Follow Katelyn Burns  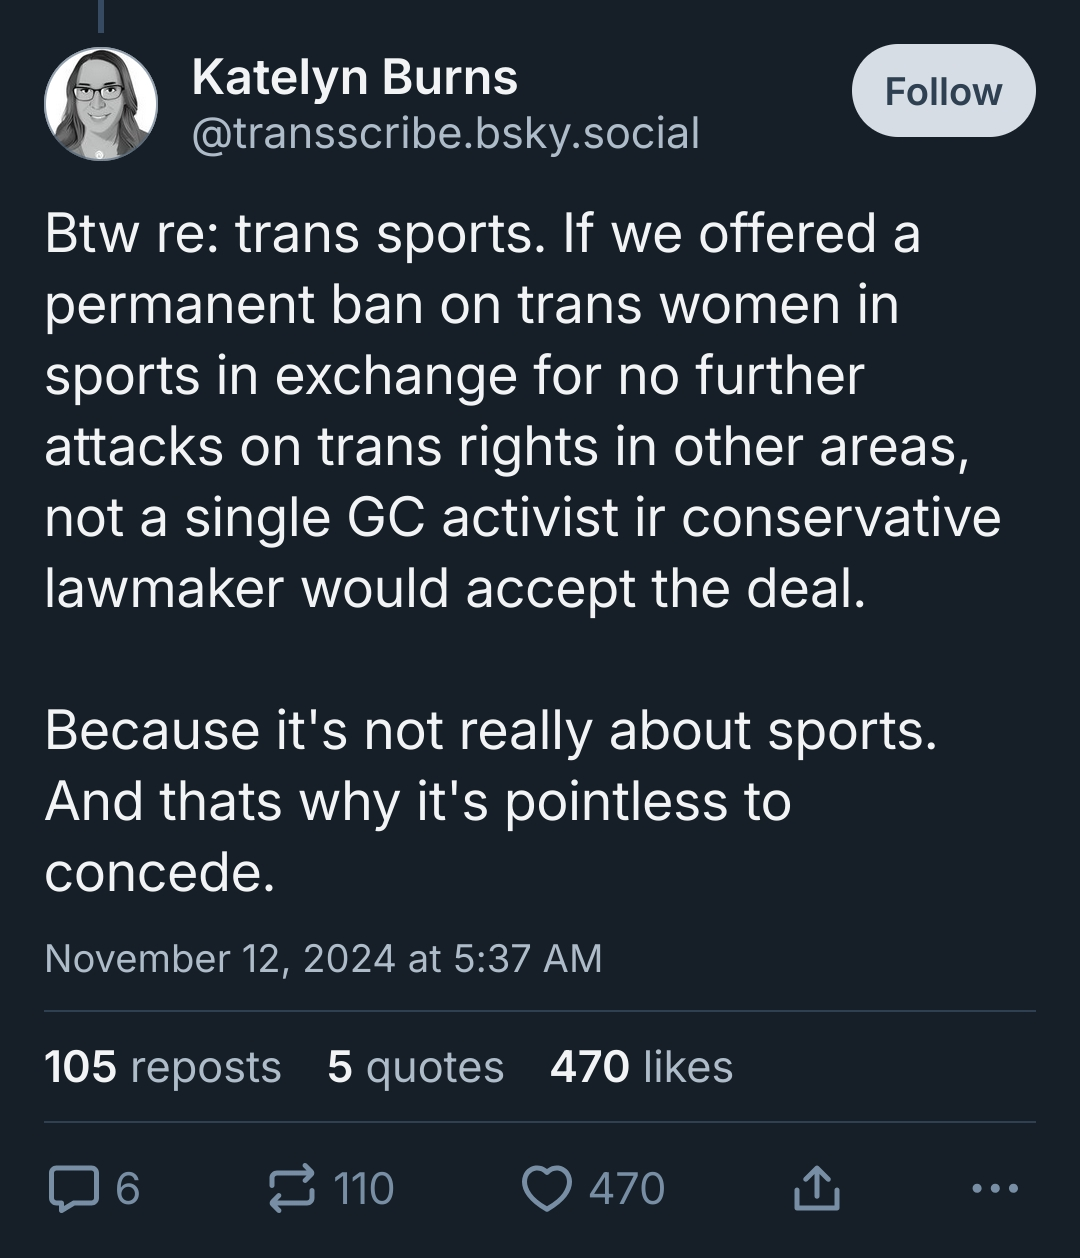[x=942, y=91]
